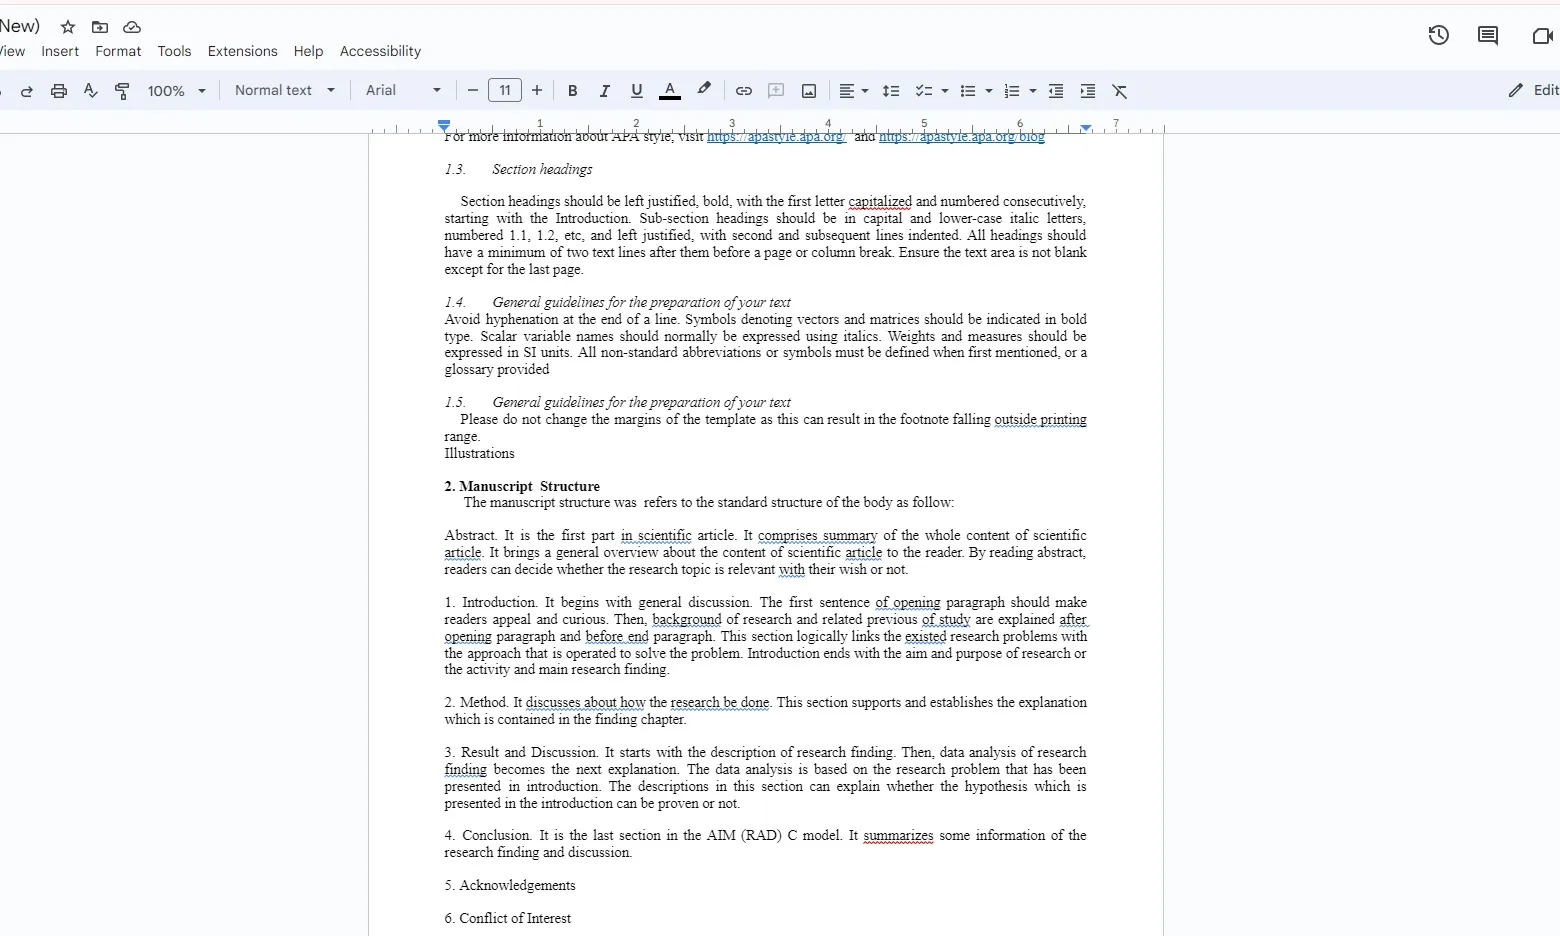Run Spelling and grammar check

90,91
